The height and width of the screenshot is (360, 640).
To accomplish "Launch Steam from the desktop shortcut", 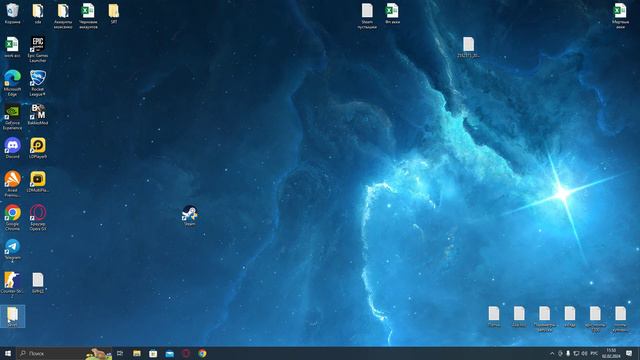I will coord(190,215).
